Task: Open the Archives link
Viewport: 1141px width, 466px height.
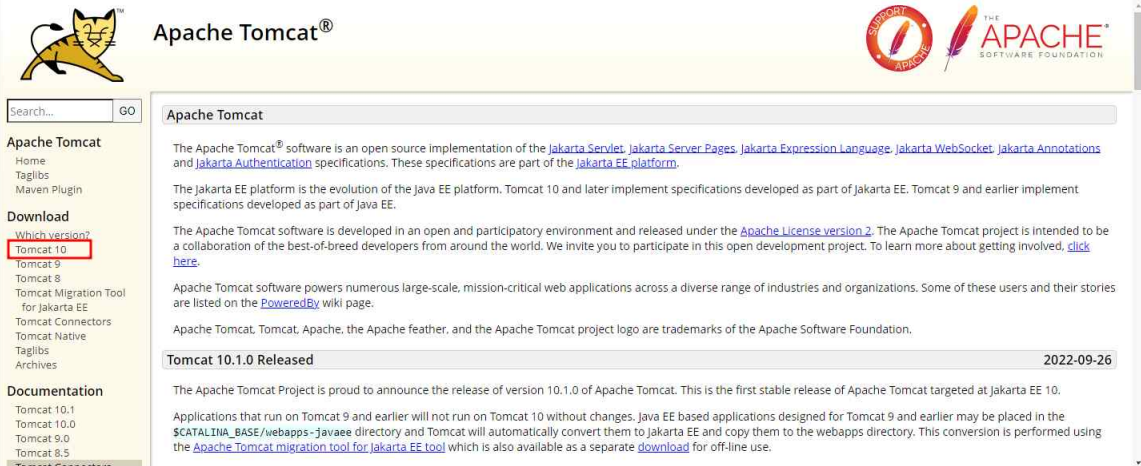Action: click(36, 366)
